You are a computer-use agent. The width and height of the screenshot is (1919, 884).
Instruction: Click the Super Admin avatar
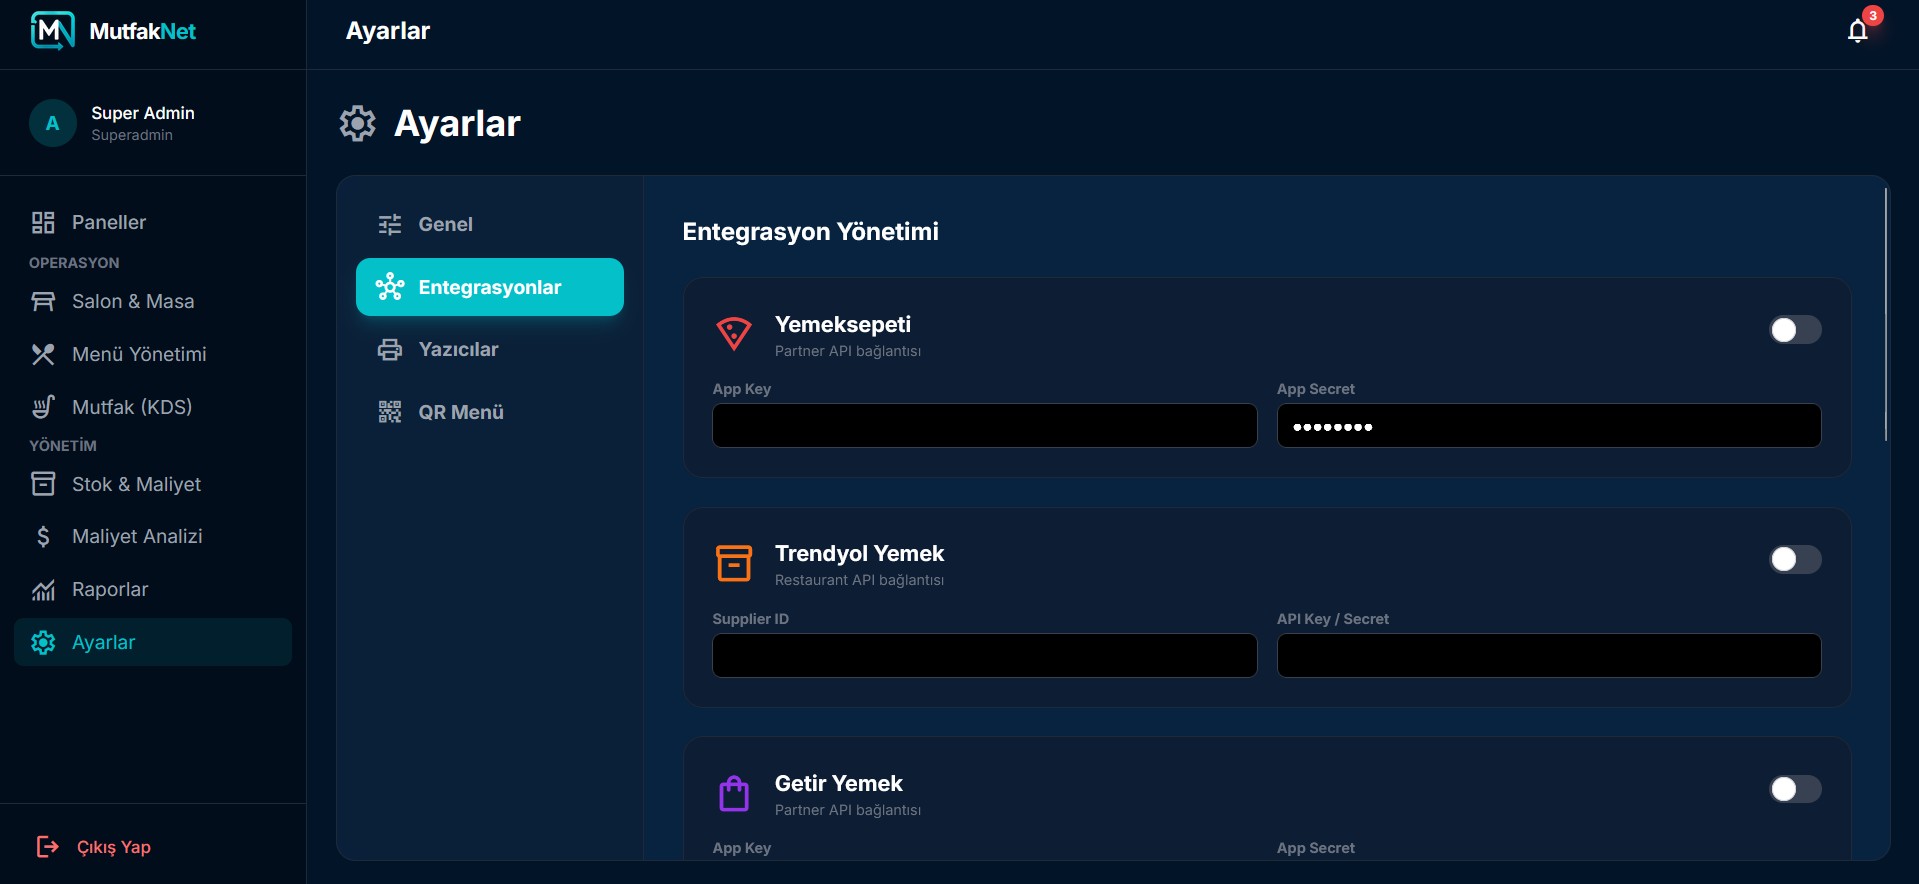click(53, 123)
